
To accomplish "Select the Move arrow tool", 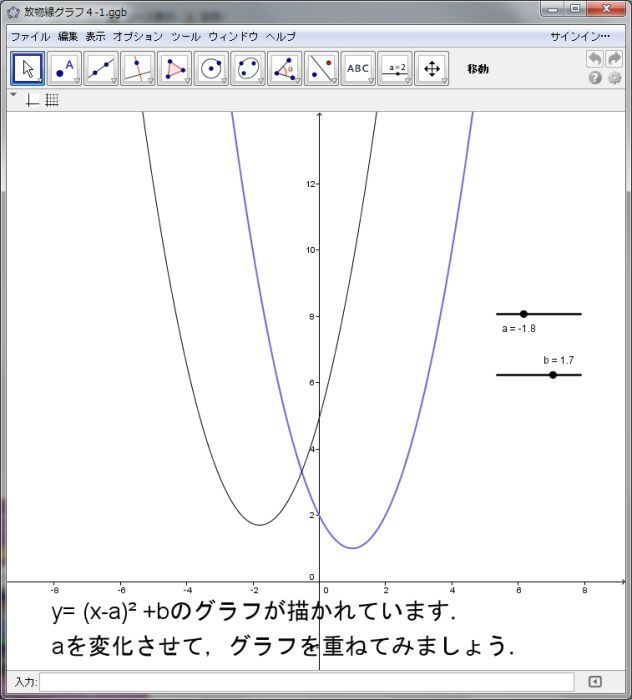I will pyautogui.click(x=28, y=69).
